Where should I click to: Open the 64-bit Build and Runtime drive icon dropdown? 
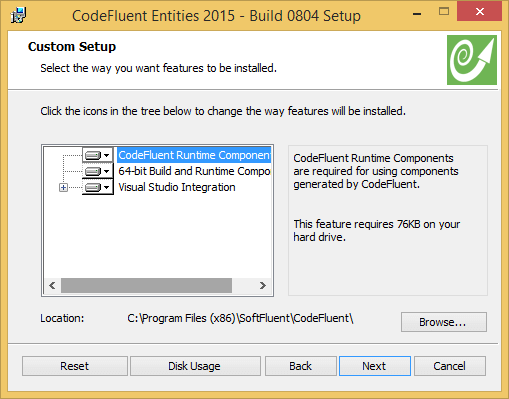click(98, 171)
